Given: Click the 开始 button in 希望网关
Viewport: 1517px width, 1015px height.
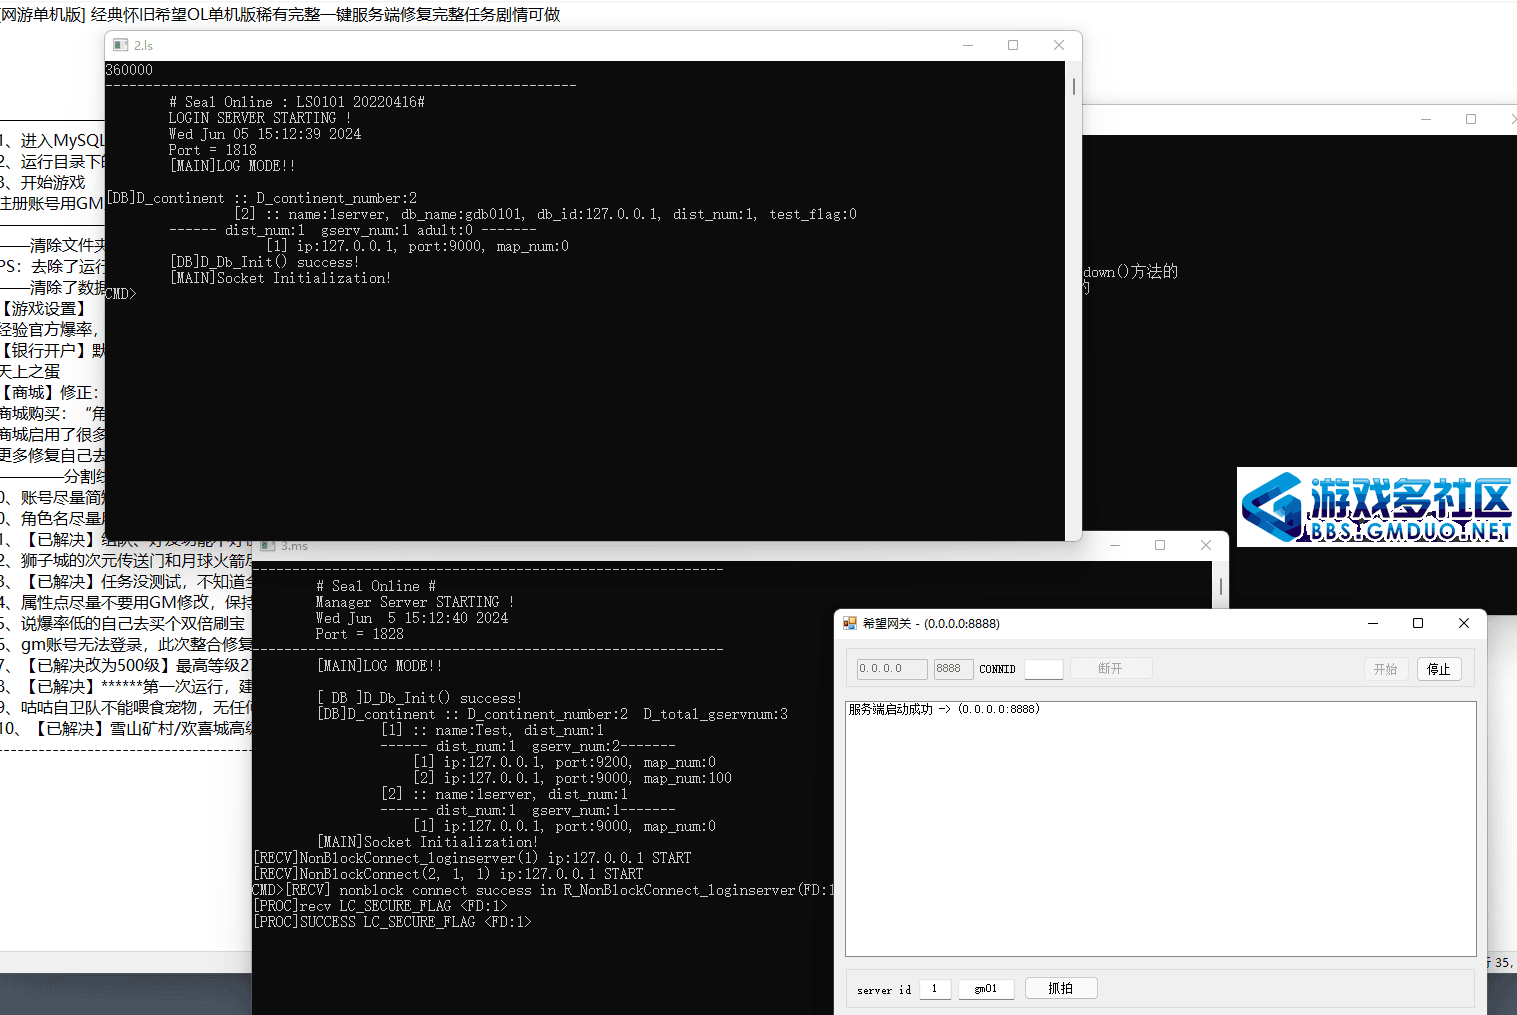Looking at the screenshot, I should point(1386,669).
